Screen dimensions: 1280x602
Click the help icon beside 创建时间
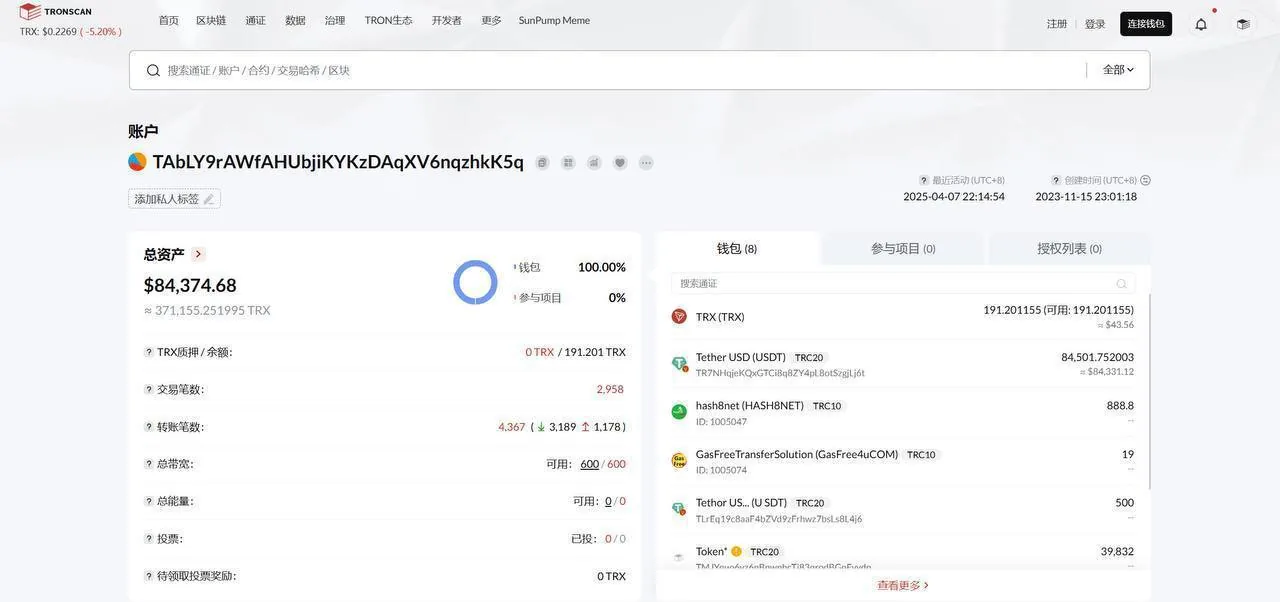click(x=1056, y=180)
